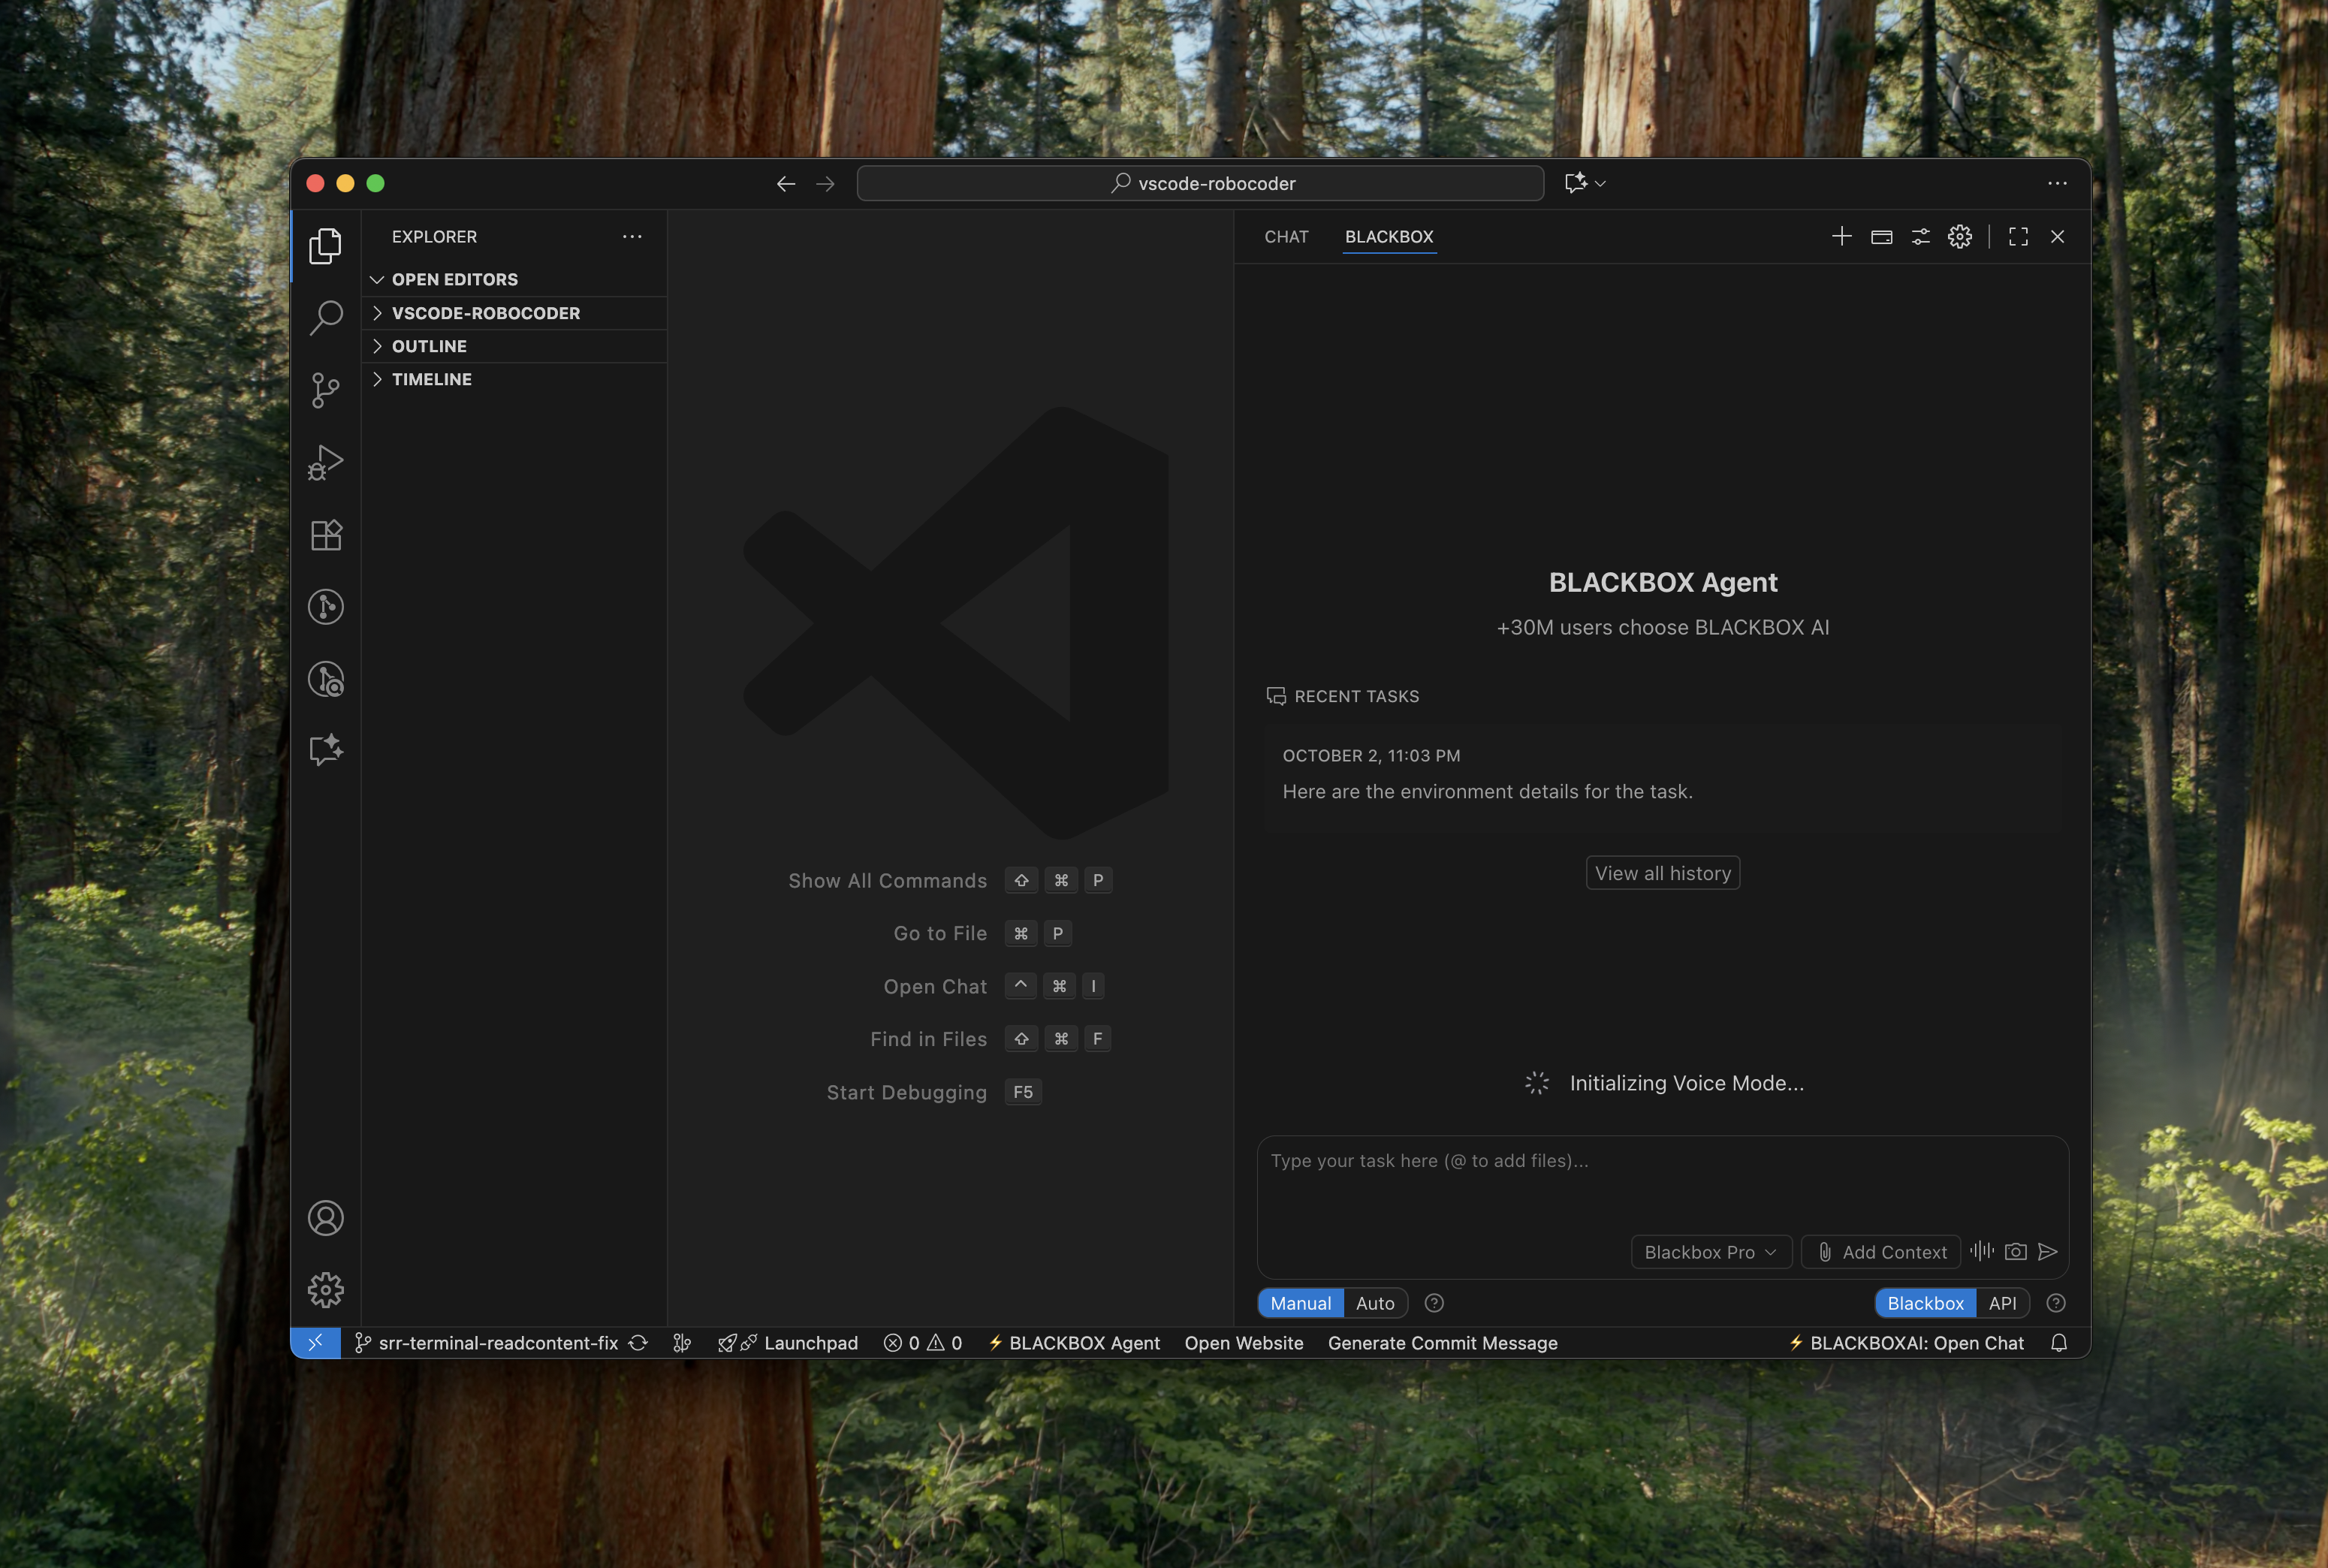Open the Search view in activity bar
Screen dimensions: 2328x1568
(x=325, y=318)
